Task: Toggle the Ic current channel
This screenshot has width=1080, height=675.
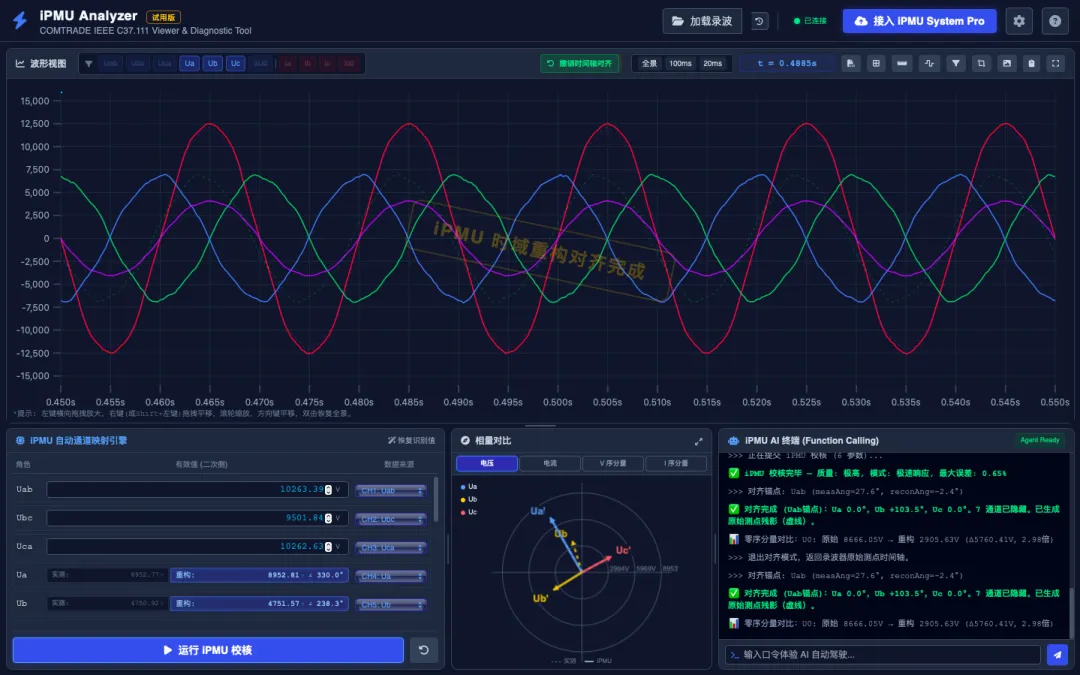Action: tap(327, 63)
